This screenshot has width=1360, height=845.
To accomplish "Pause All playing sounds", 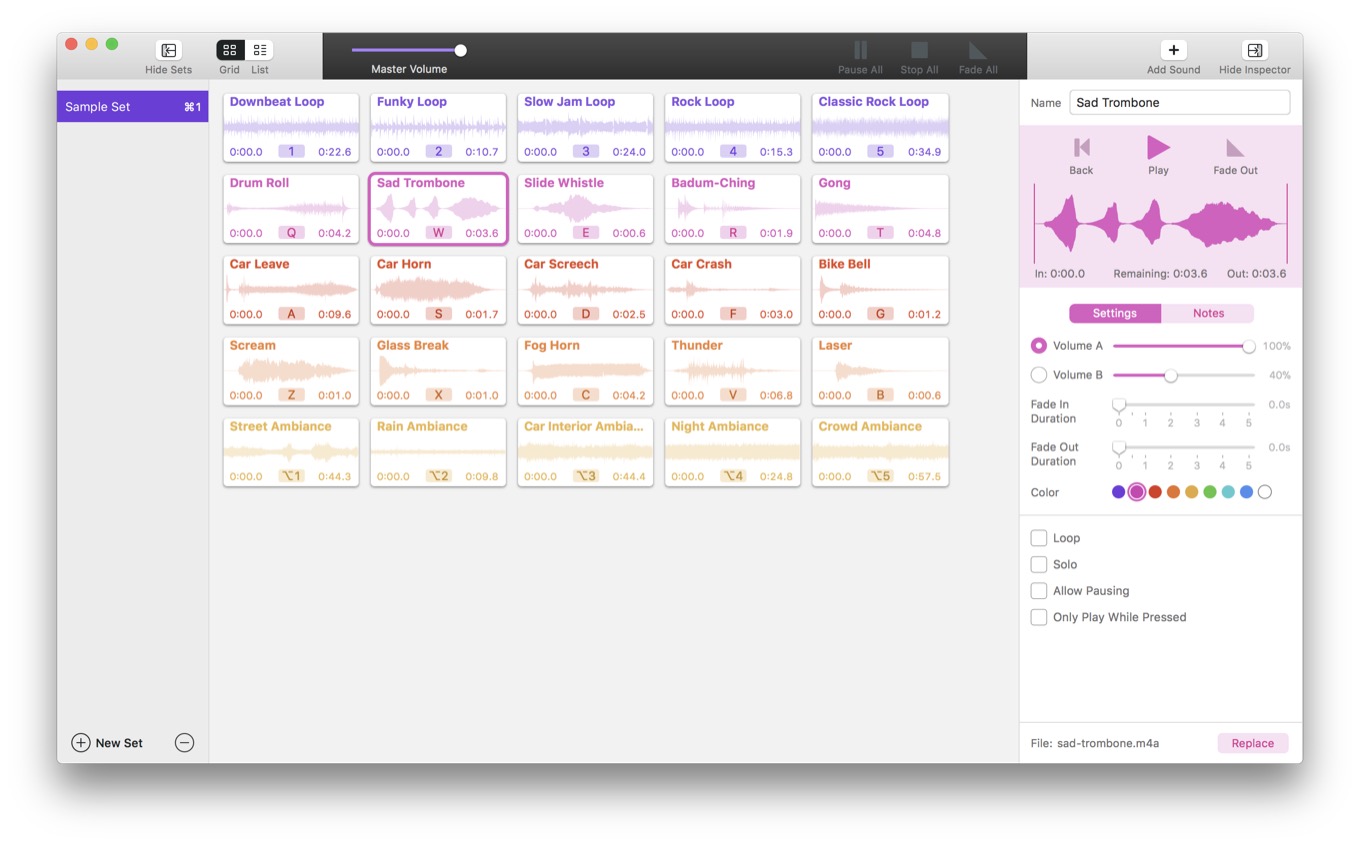I will click(x=860, y=52).
